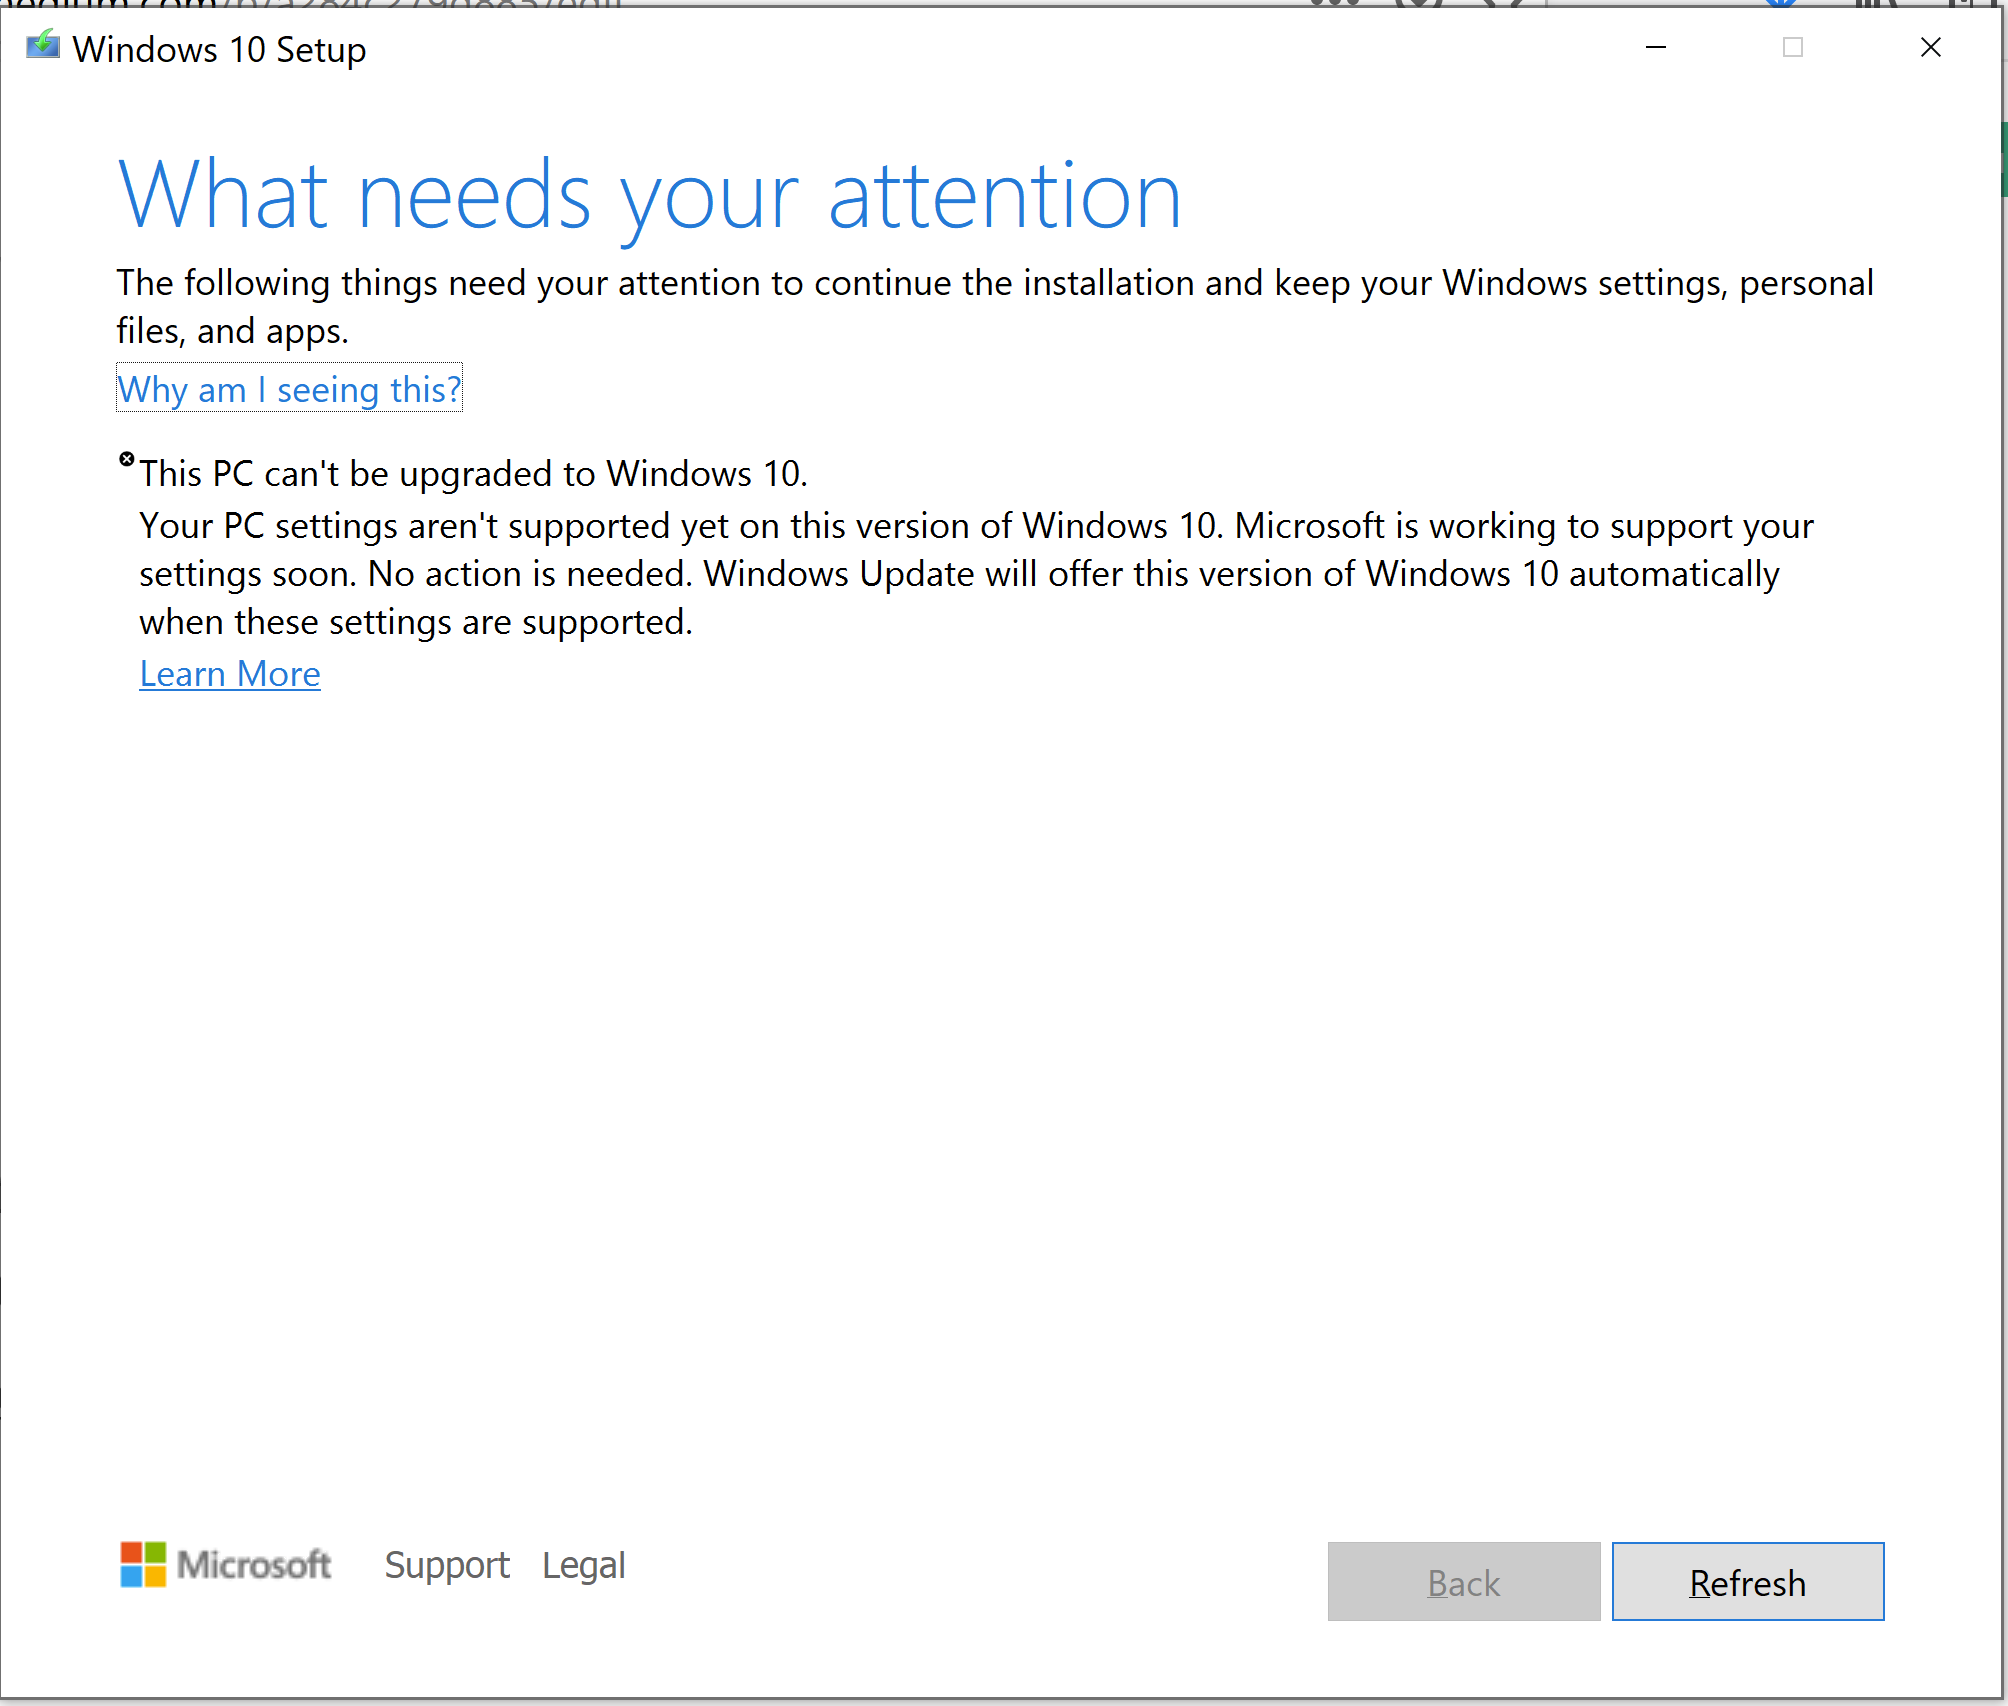The height and width of the screenshot is (1706, 2008).
Task: Minimize the Windows 10 Setup window
Action: click(x=1656, y=47)
